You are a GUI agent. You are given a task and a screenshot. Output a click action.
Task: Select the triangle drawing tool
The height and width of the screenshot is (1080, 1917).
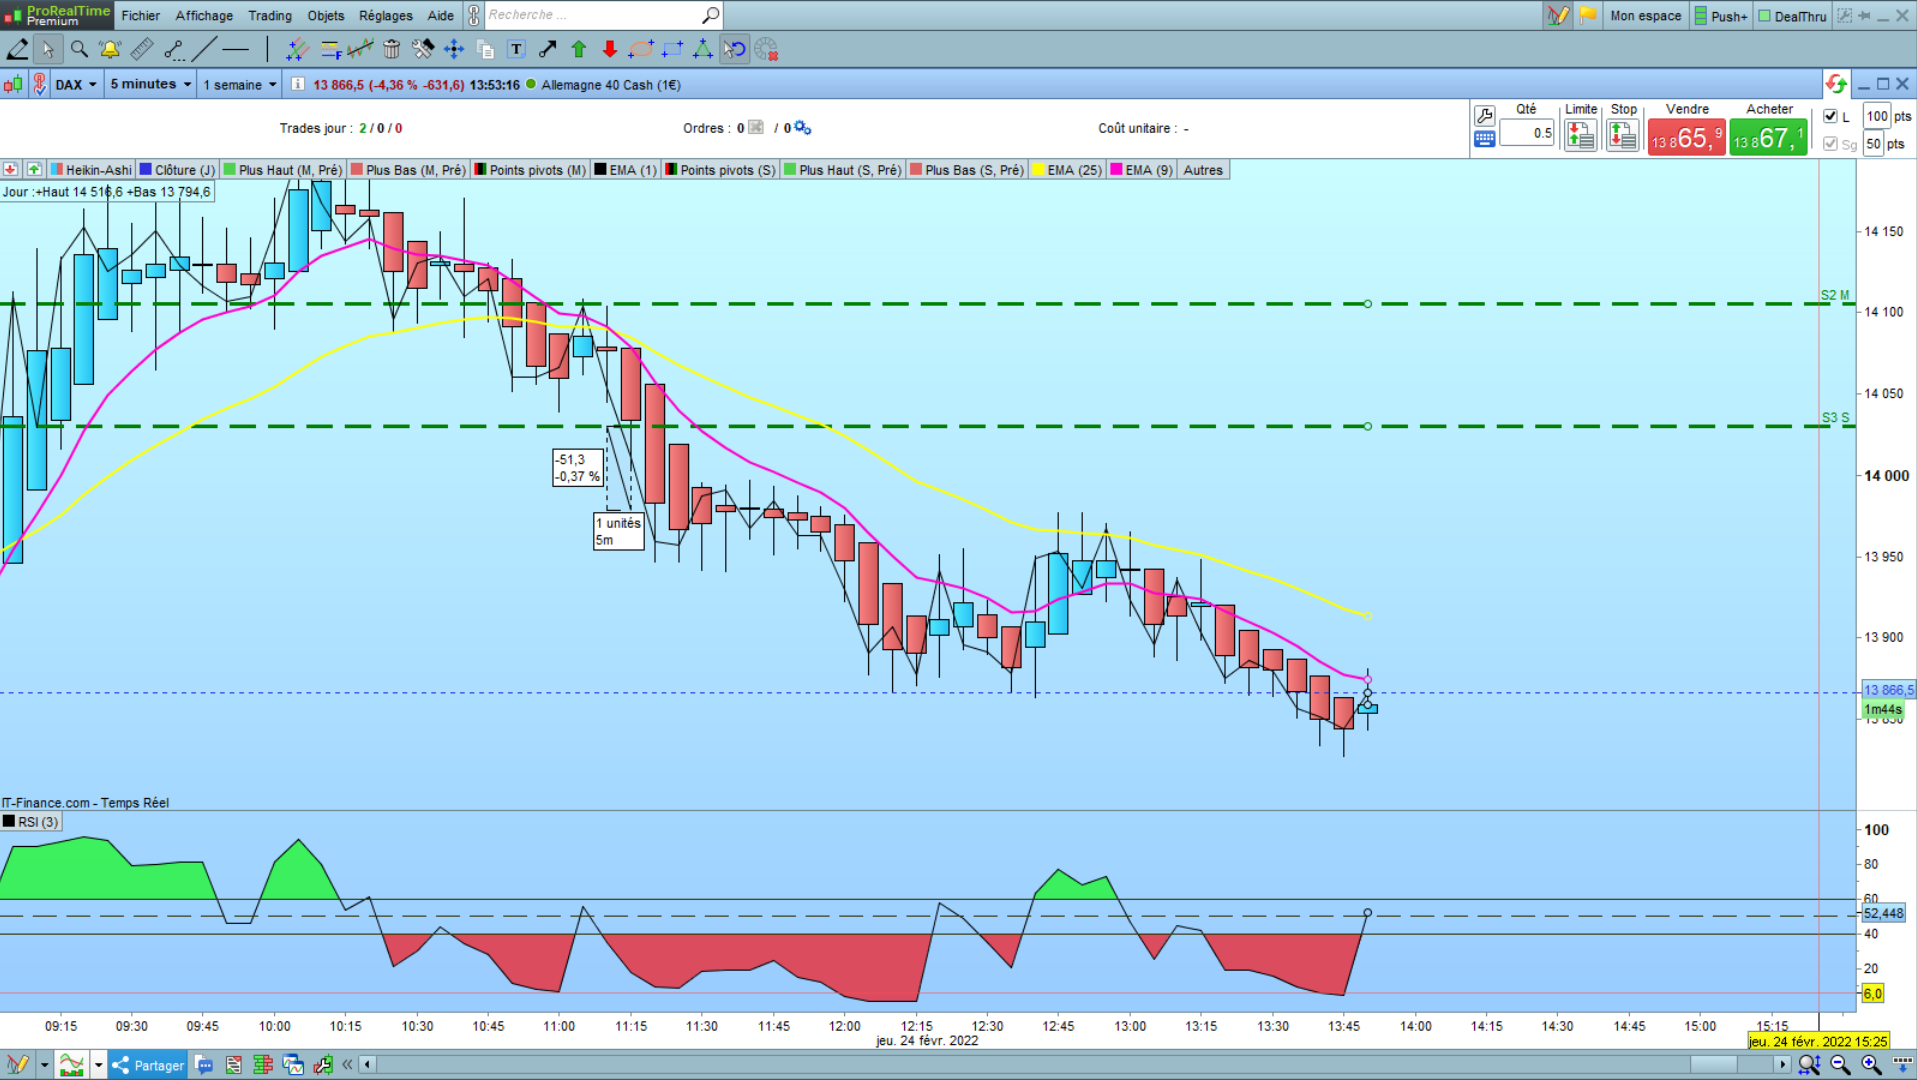[703, 49]
